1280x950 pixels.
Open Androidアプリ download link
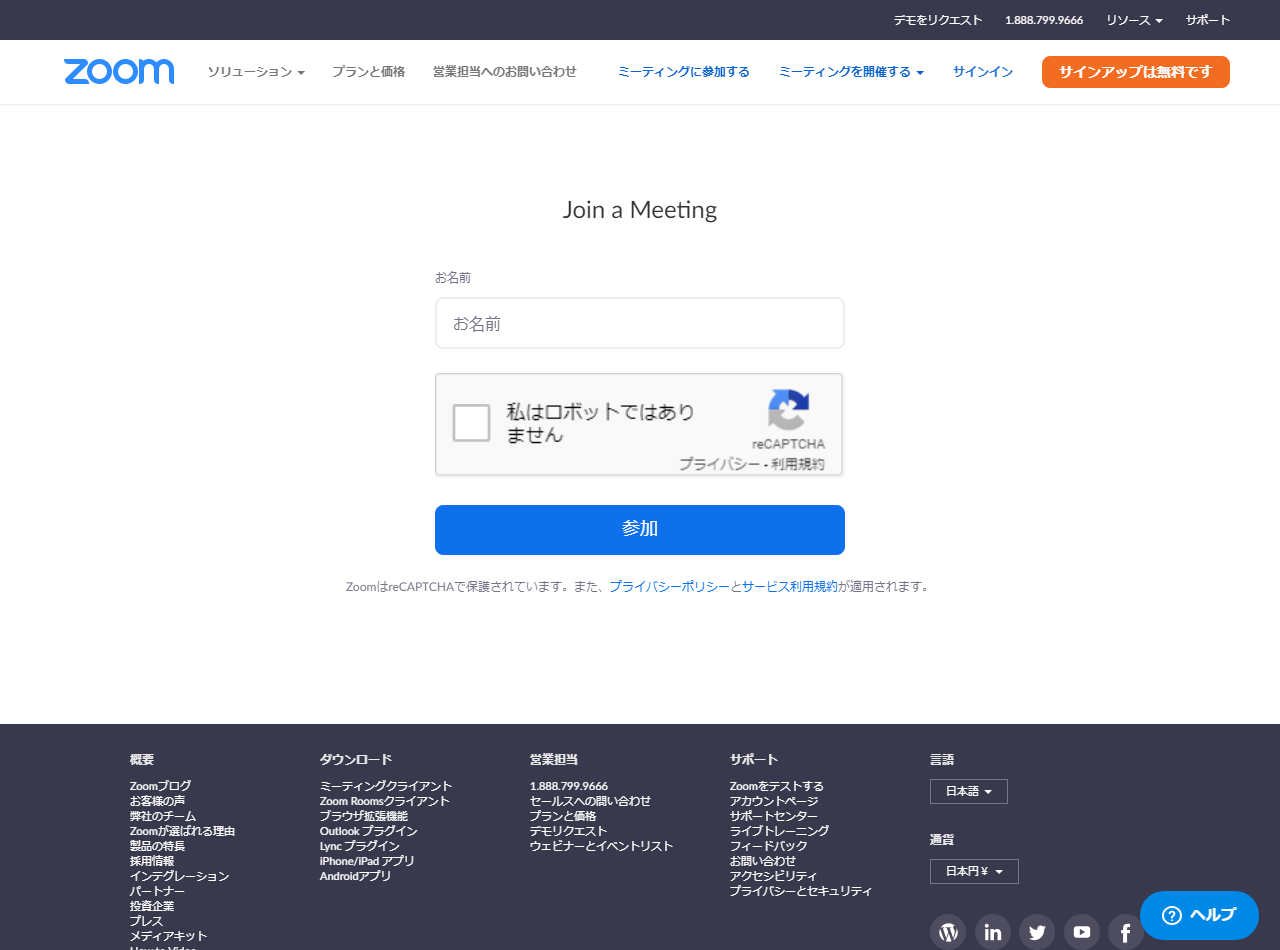click(355, 876)
